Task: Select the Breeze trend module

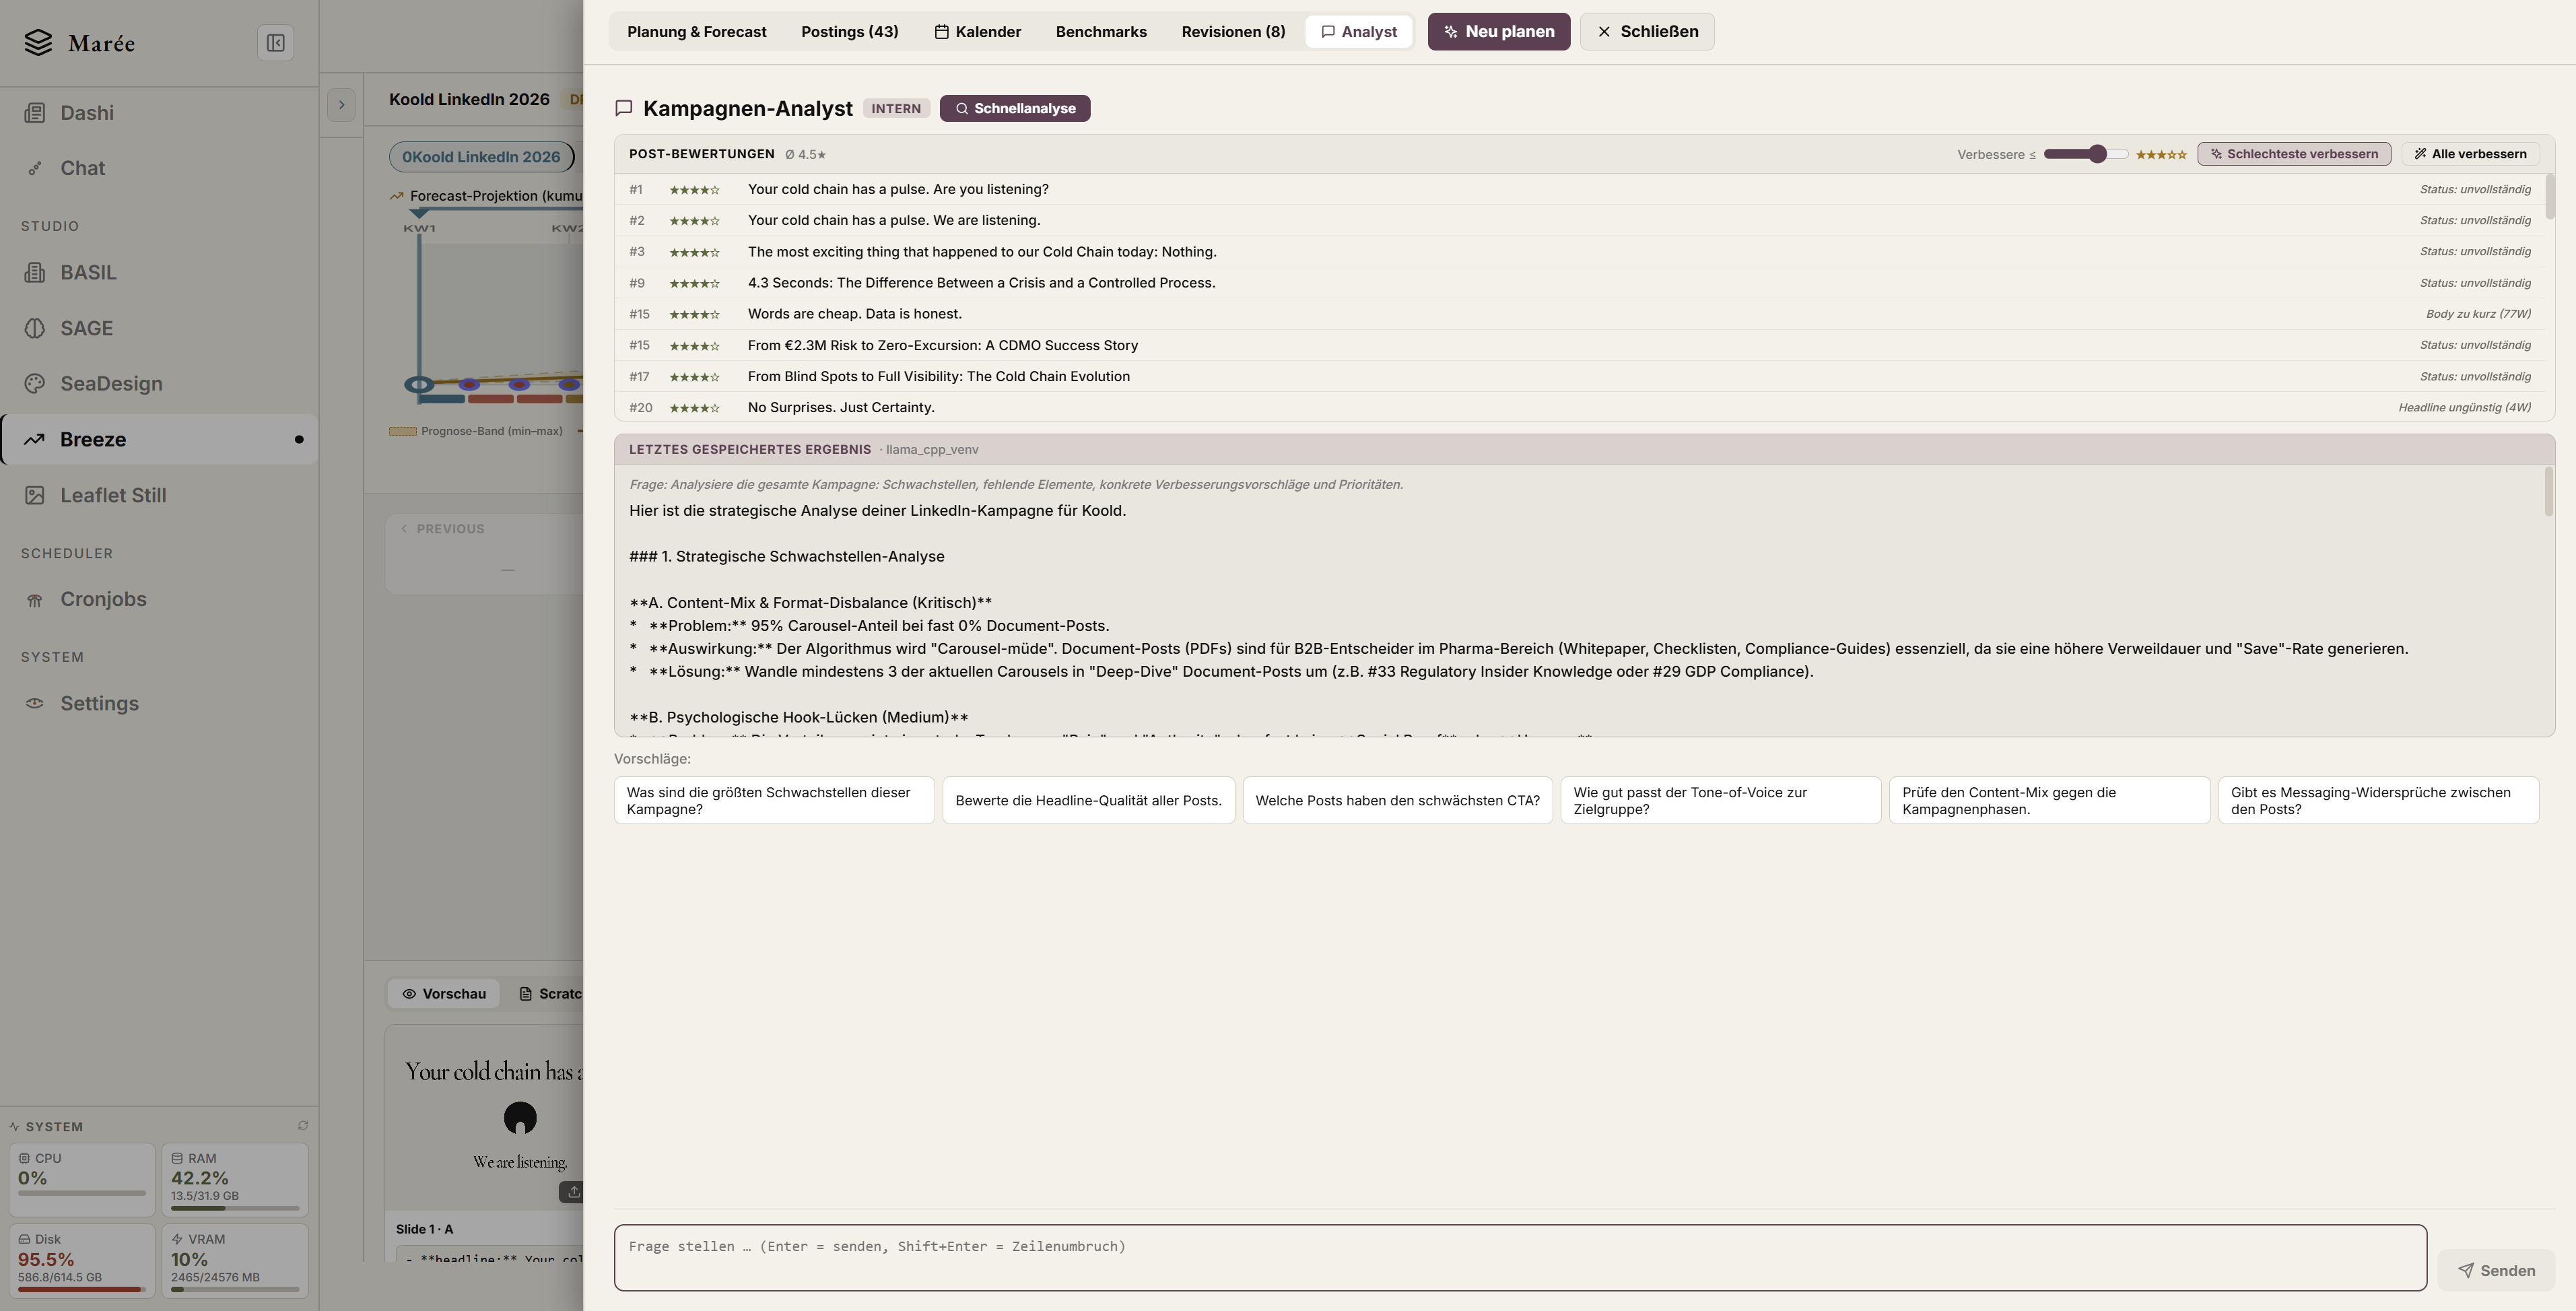Action: tap(159, 439)
